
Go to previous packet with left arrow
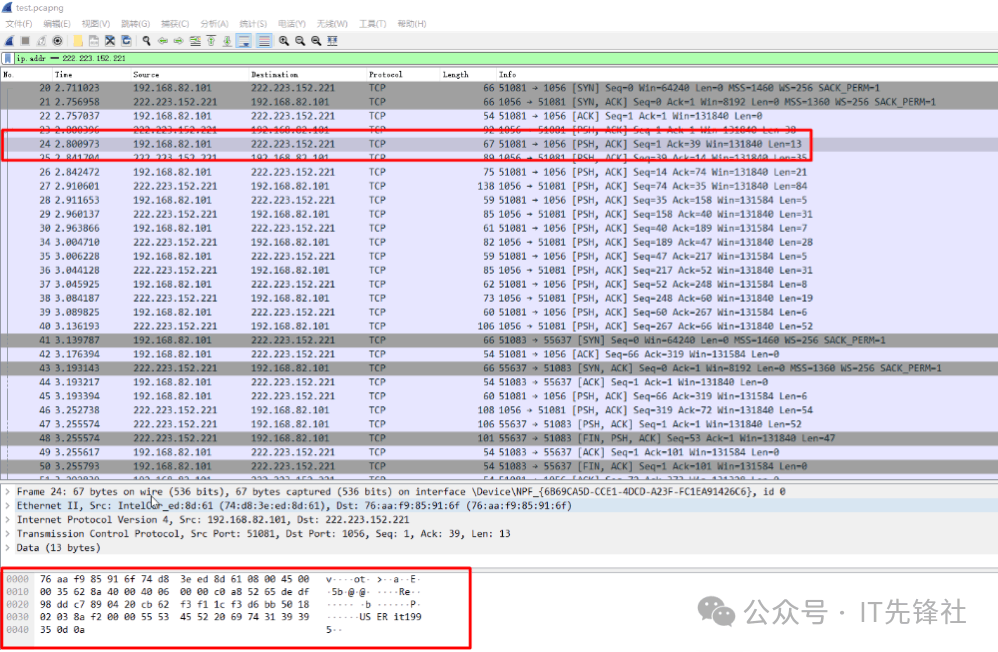(x=163, y=41)
